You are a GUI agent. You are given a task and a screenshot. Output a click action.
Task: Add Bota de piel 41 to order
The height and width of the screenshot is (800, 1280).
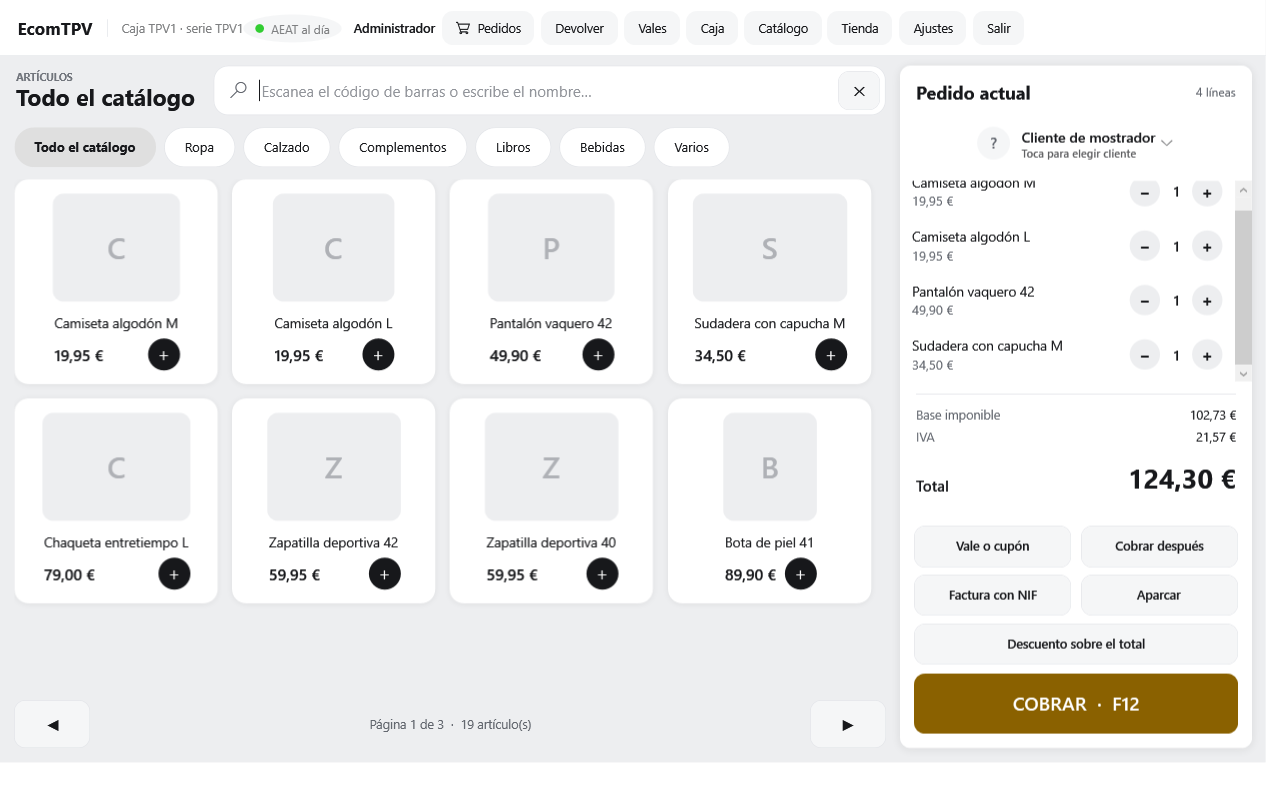point(801,574)
